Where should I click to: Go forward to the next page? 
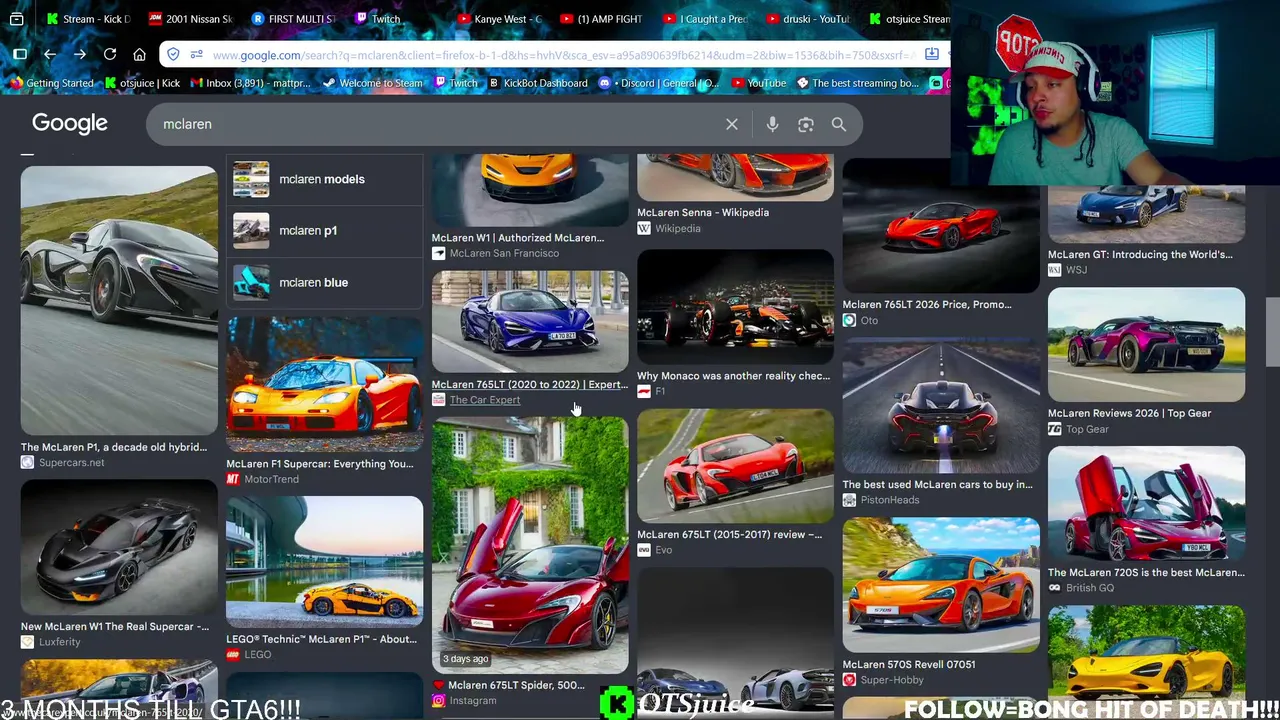coord(80,54)
